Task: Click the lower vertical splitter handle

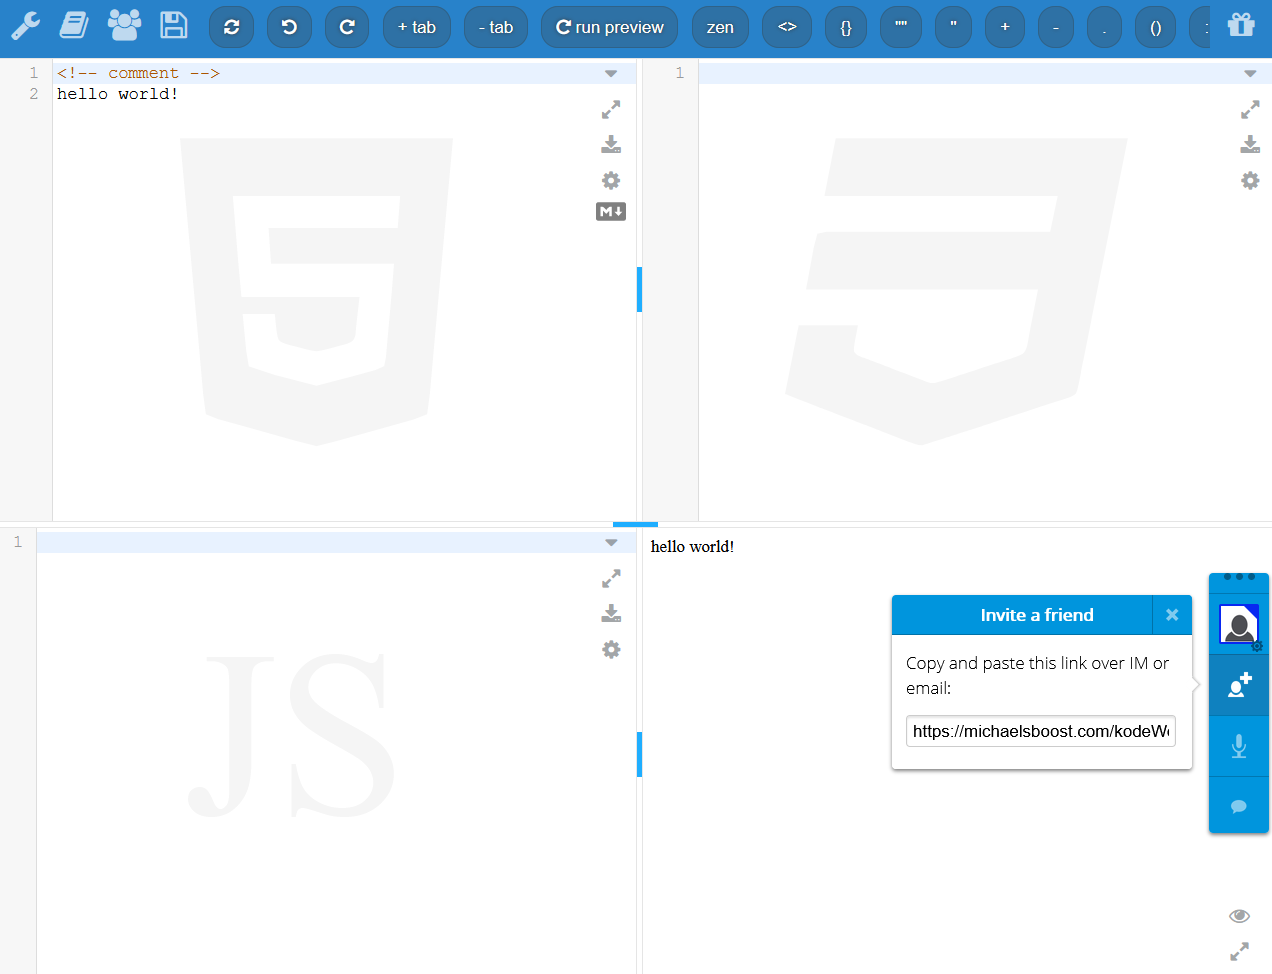Action: point(639,755)
